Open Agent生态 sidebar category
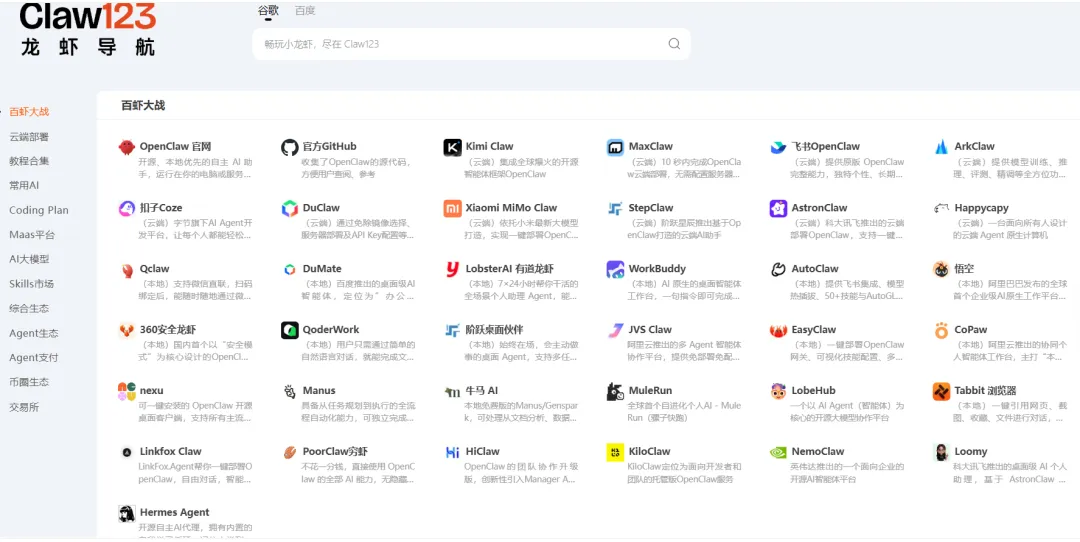Image resolution: width=1080 pixels, height=542 pixels. [x=34, y=333]
